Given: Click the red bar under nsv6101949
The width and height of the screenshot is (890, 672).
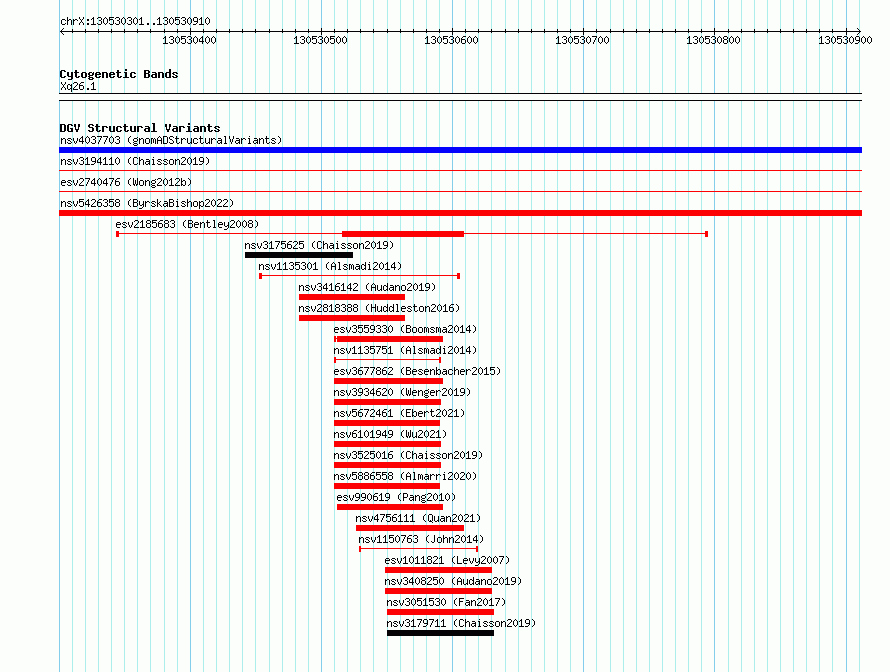Looking at the screenshot, I should tap(388, 444).
